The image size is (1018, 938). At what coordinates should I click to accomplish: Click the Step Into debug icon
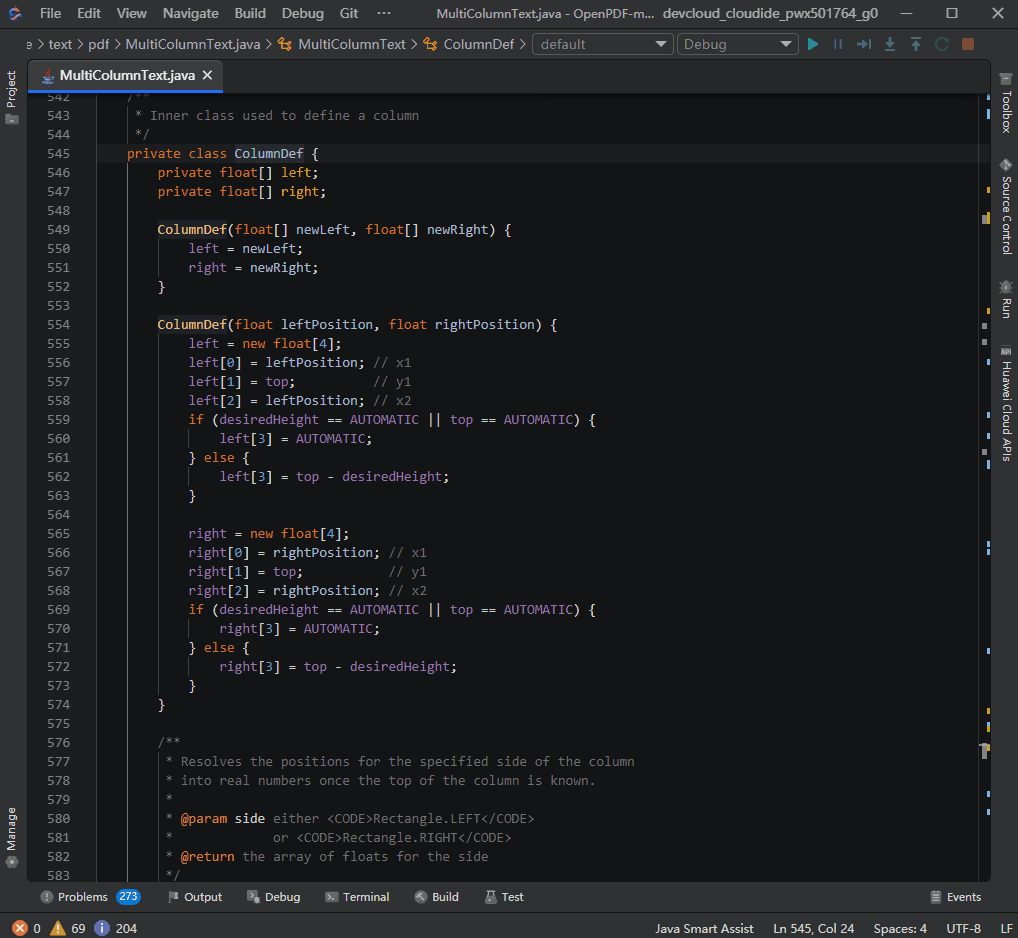[890, 44]
